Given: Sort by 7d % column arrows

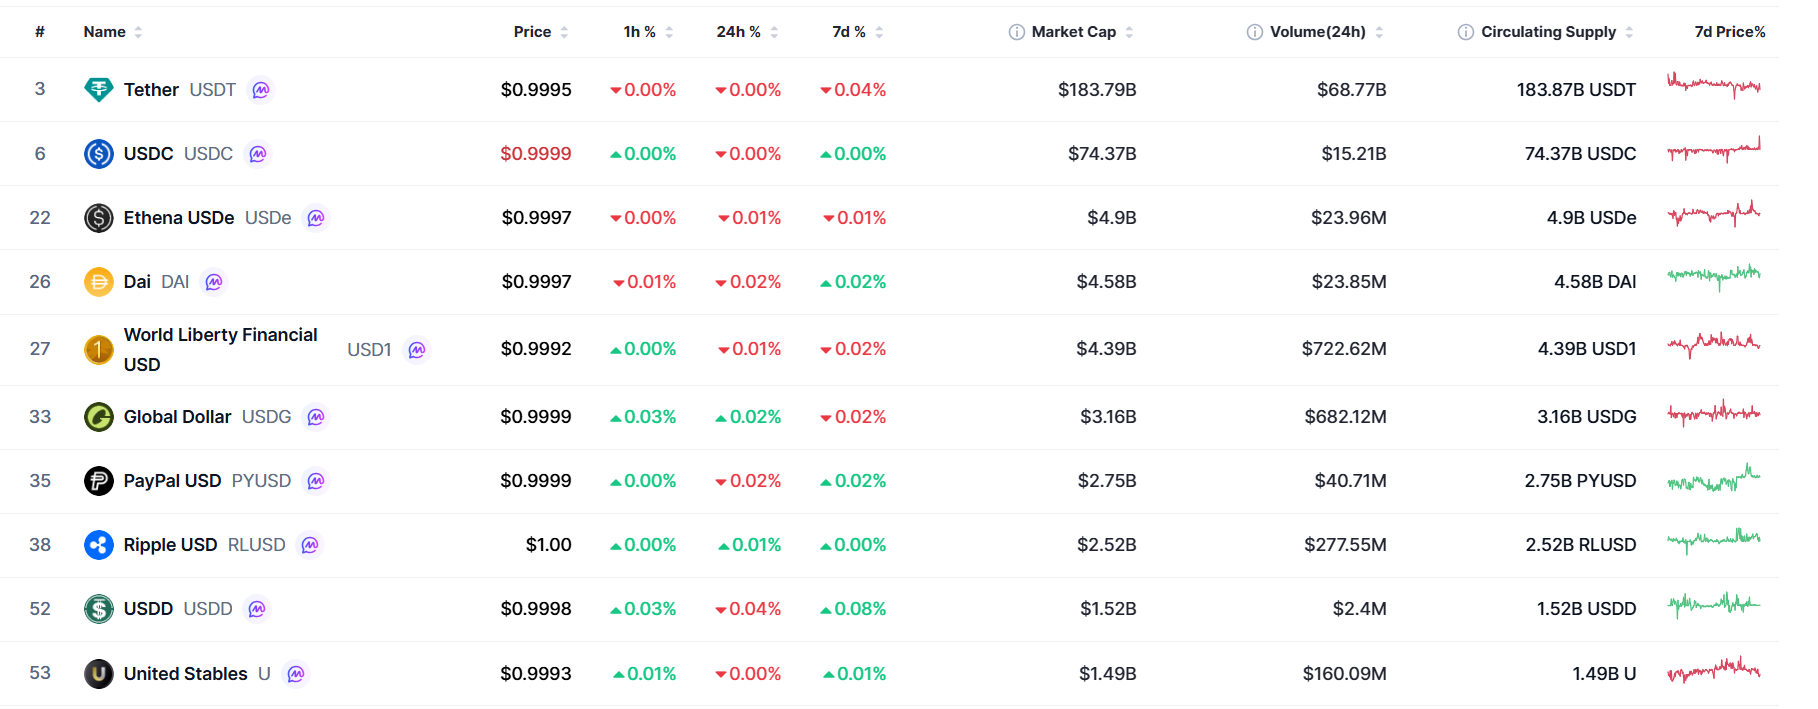Looking at the screenshot, I should [x=879, y=32].
